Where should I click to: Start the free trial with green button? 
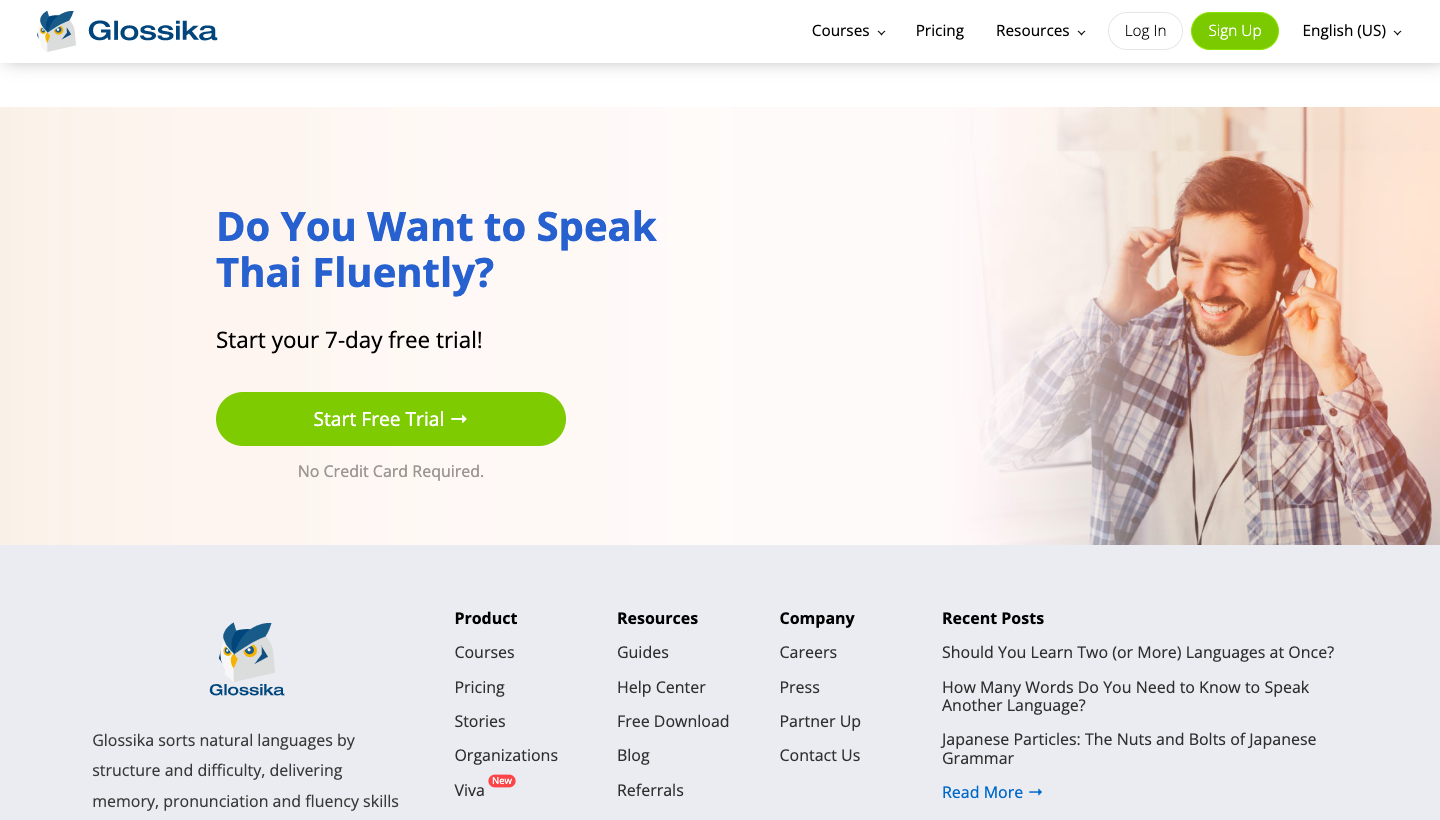[390, 419]
